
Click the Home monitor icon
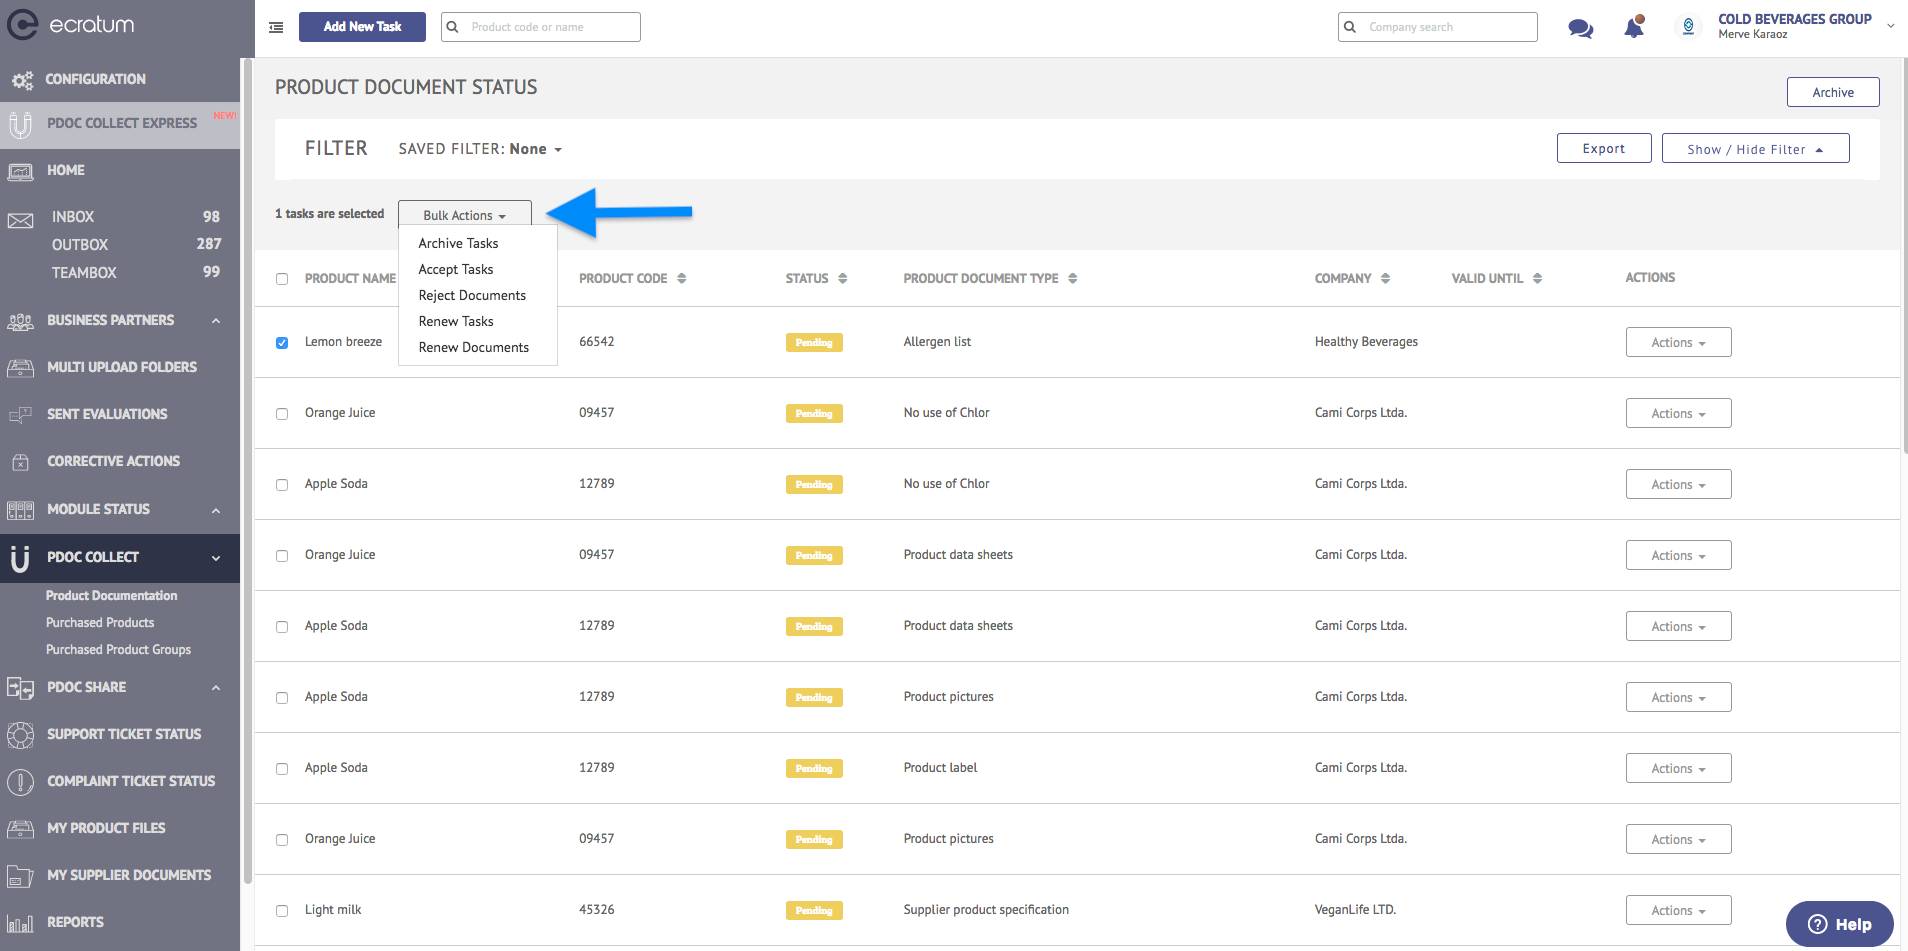20,171
